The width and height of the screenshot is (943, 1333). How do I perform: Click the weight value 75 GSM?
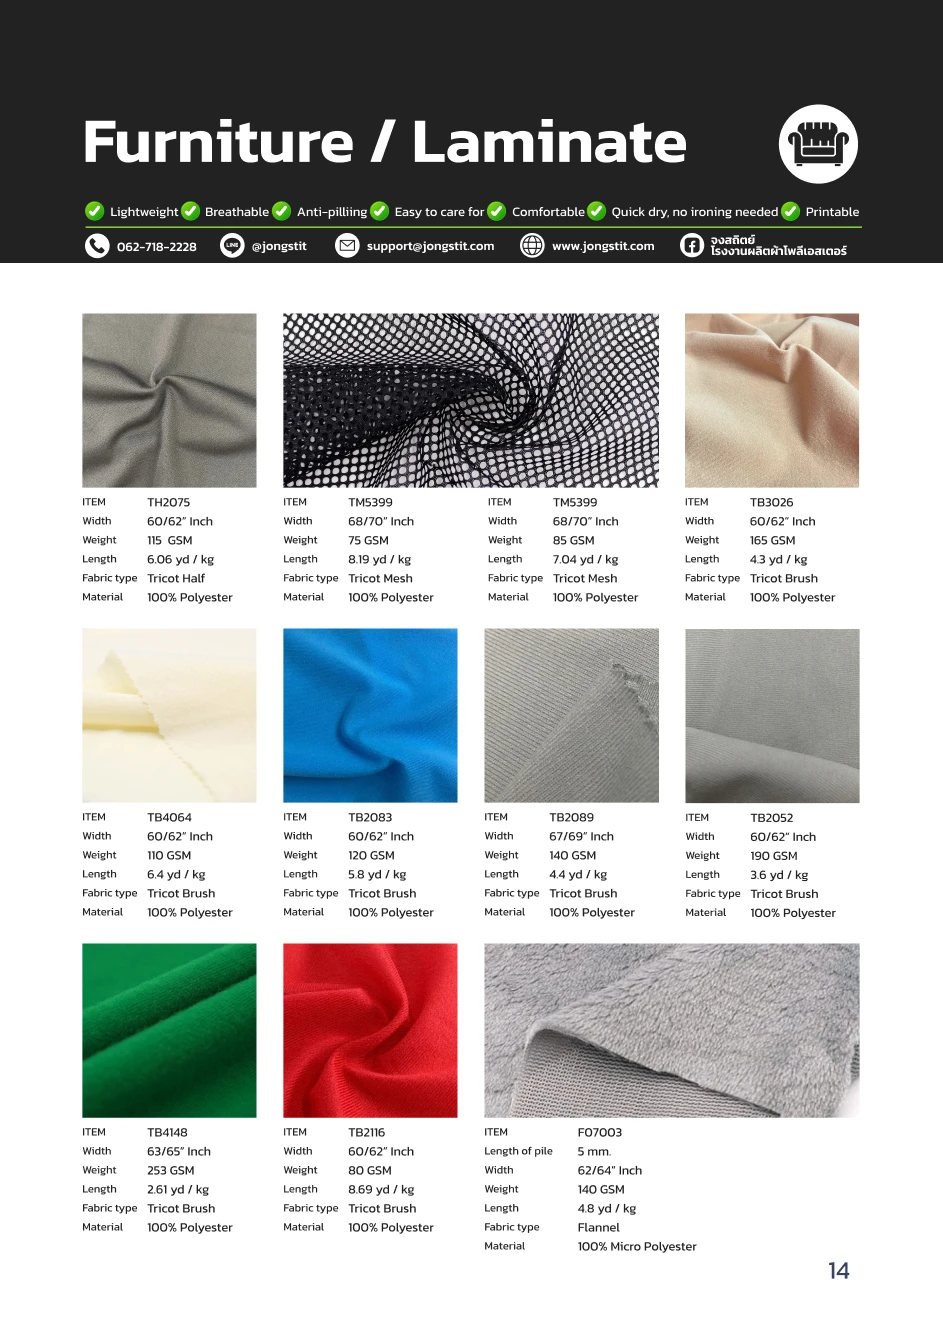tap(368, 540)
